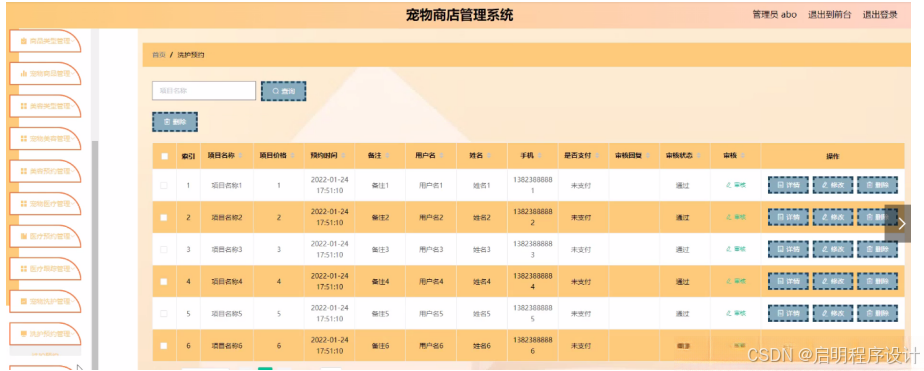Click 删除 for row 项目名称4

877,281
